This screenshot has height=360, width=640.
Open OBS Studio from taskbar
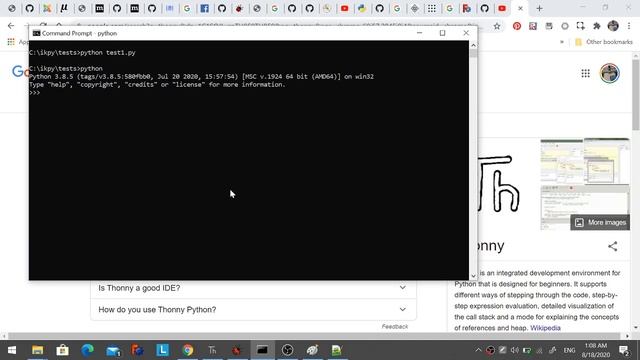[x=287, y=350]
